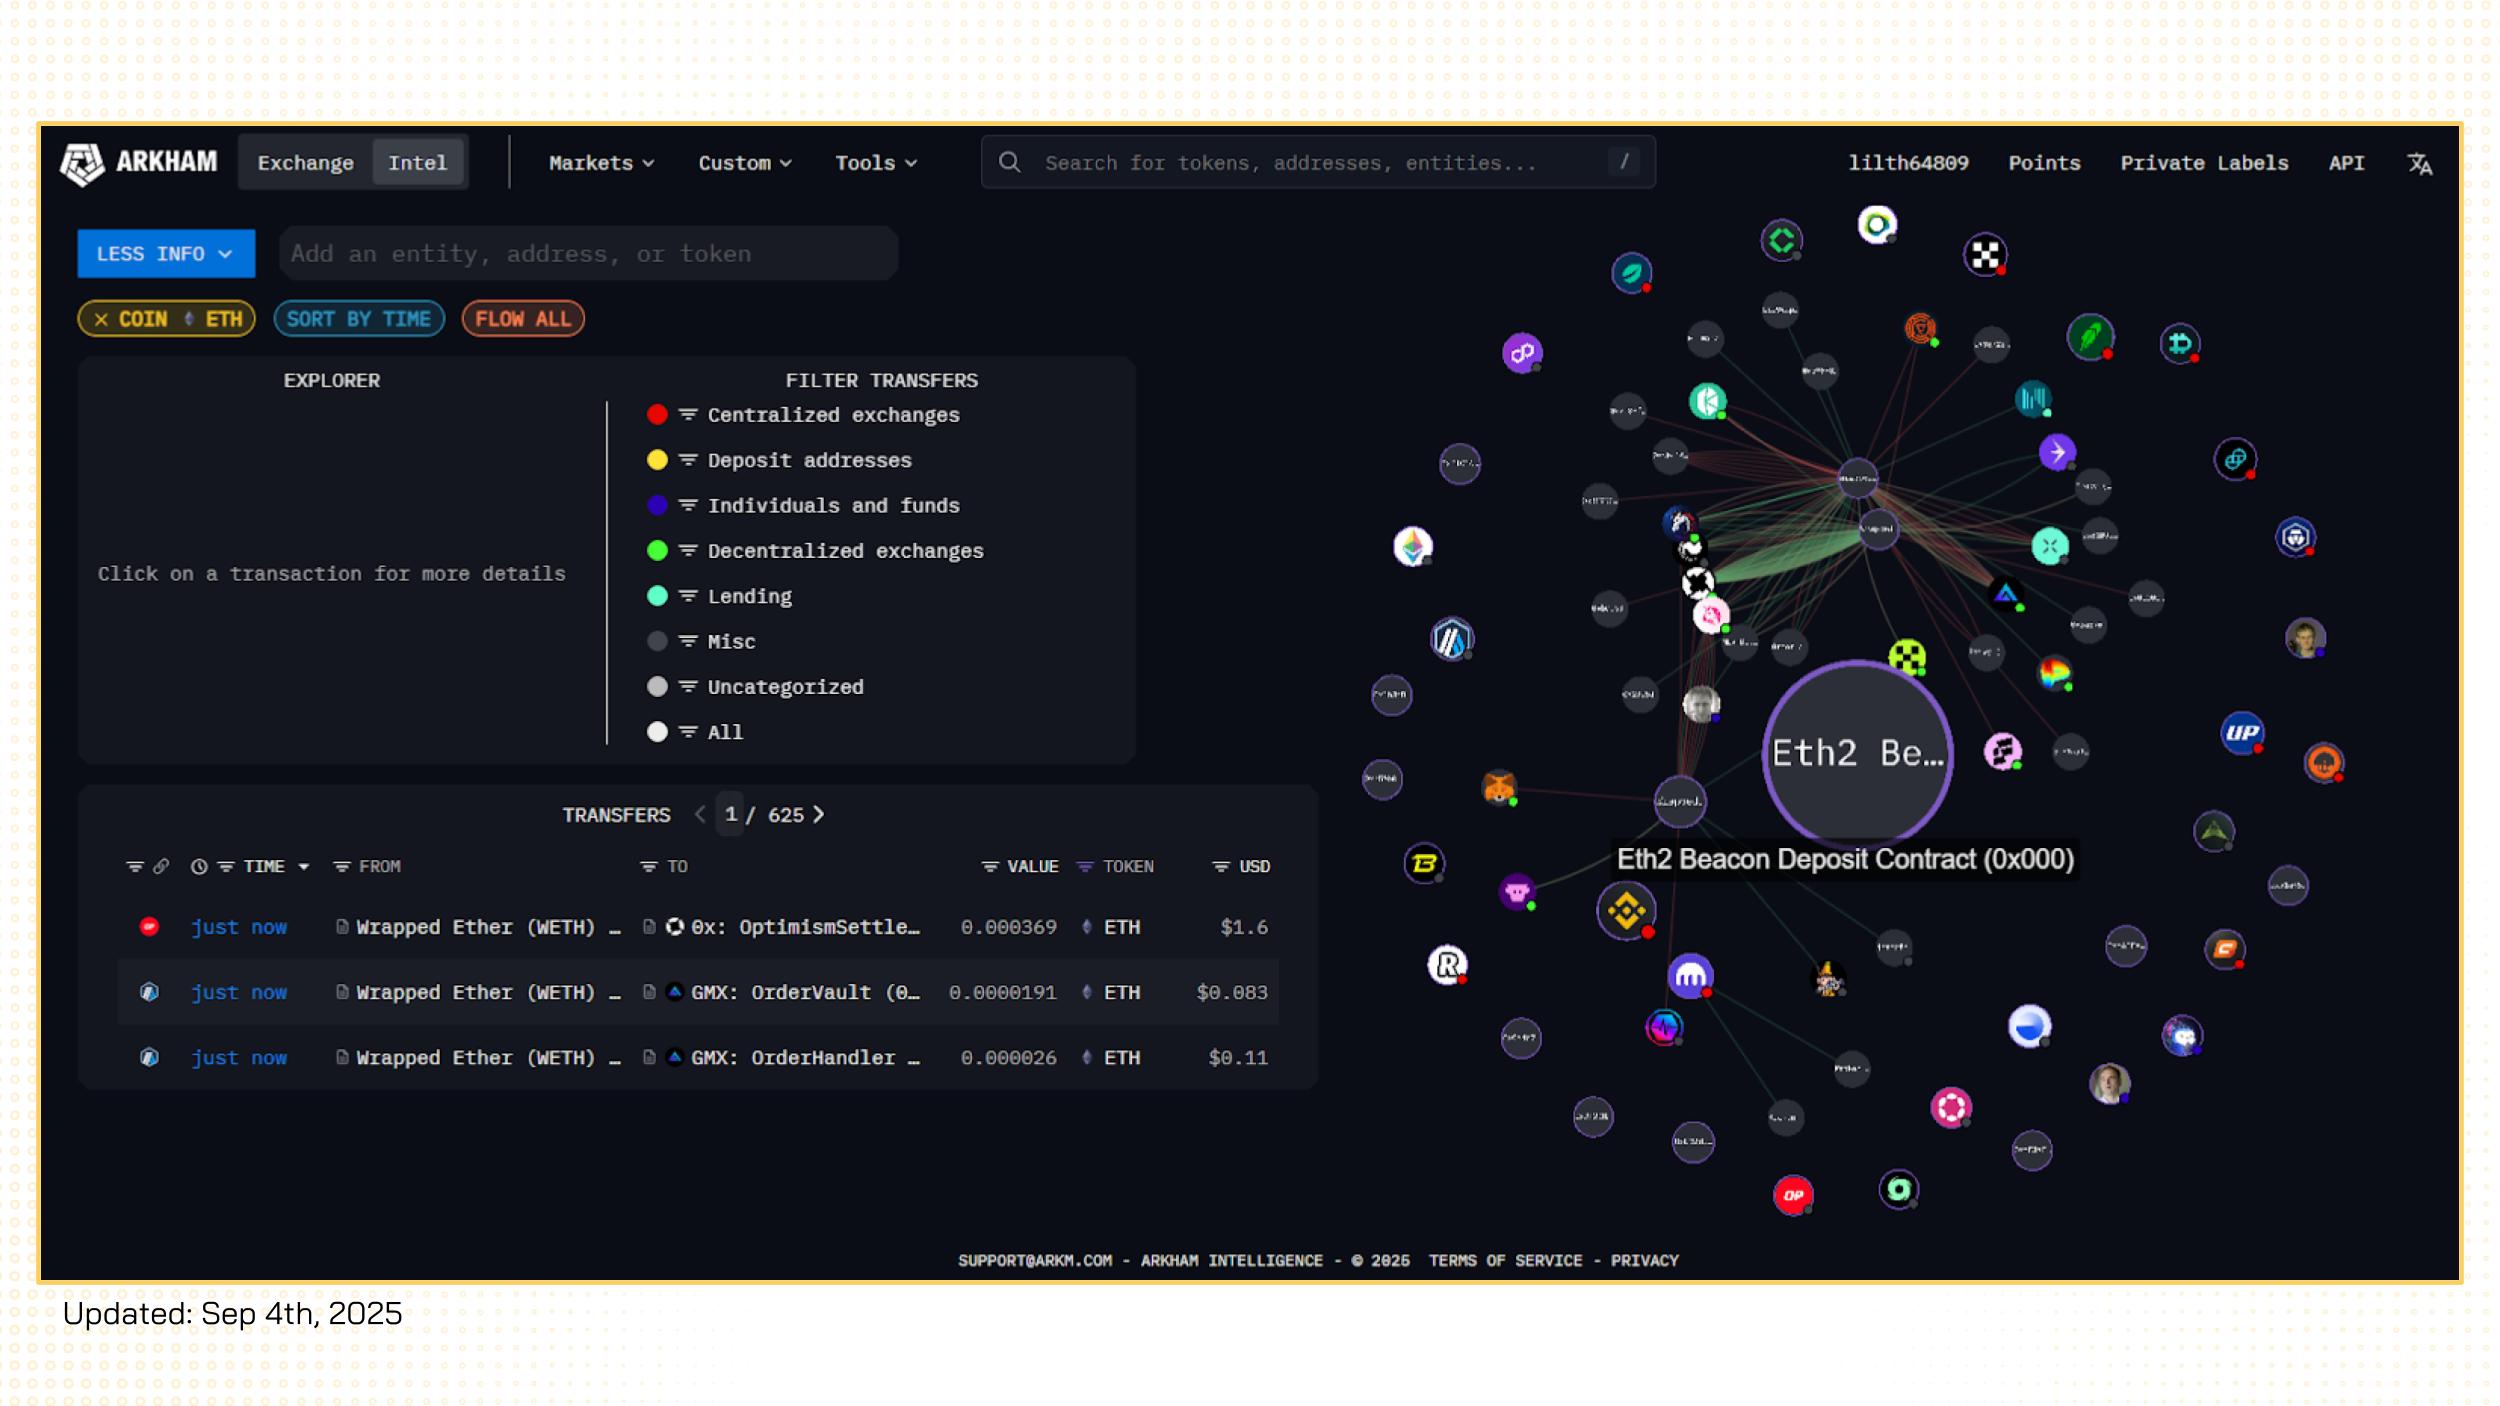The width and height of the screenshot is (2500, 1406).
Task: Switch to the Exchange tab
Action: [x=306, y=163]
